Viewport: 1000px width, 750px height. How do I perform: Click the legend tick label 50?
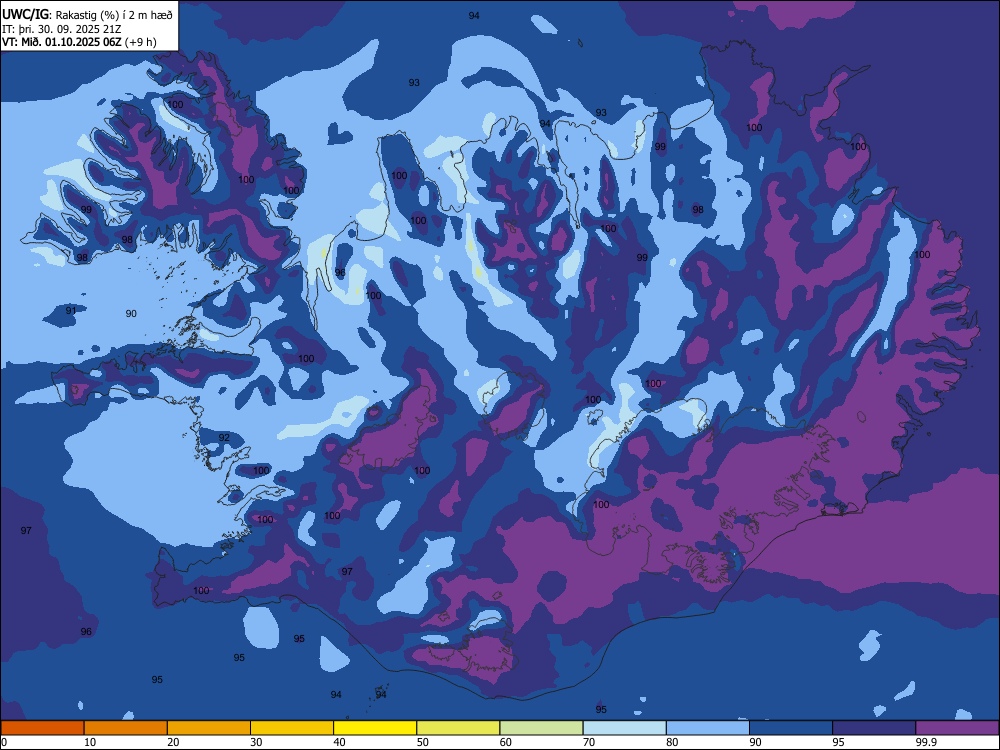pyautogui.click(x=422, y=742)
